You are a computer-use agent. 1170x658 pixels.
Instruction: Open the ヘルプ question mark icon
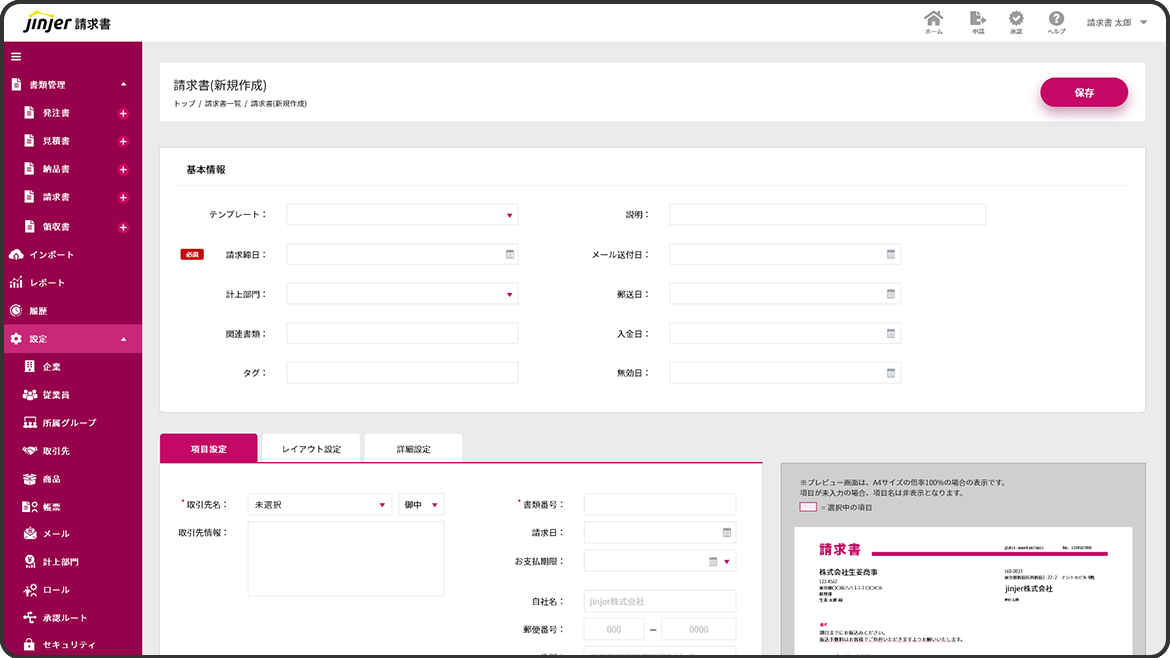1056,20
